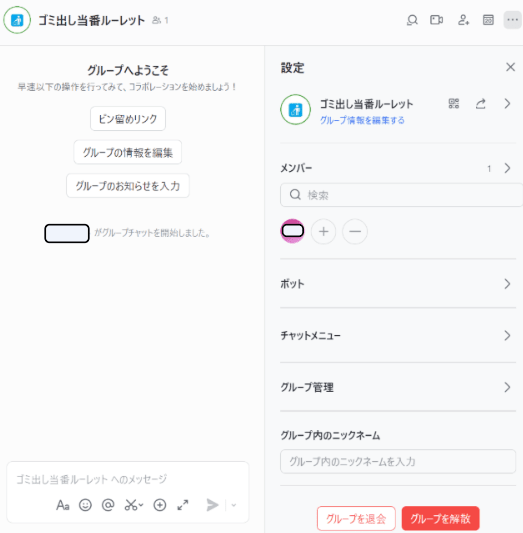Click the minus remove-member circle button
The height and width of the screenshot is (533, 523).
[x=355, y=231]
